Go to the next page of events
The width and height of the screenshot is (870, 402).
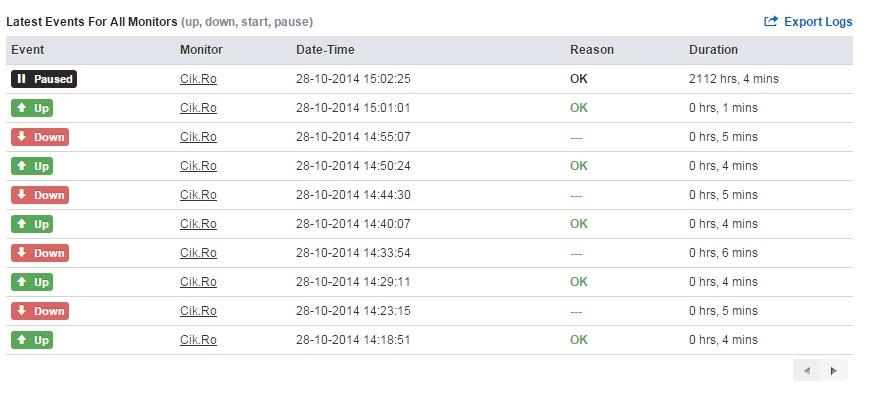click(x=833, y=370)
